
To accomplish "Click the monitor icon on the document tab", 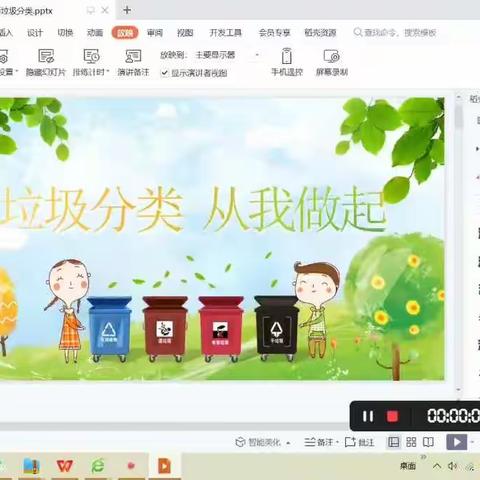I will (90, 11).
